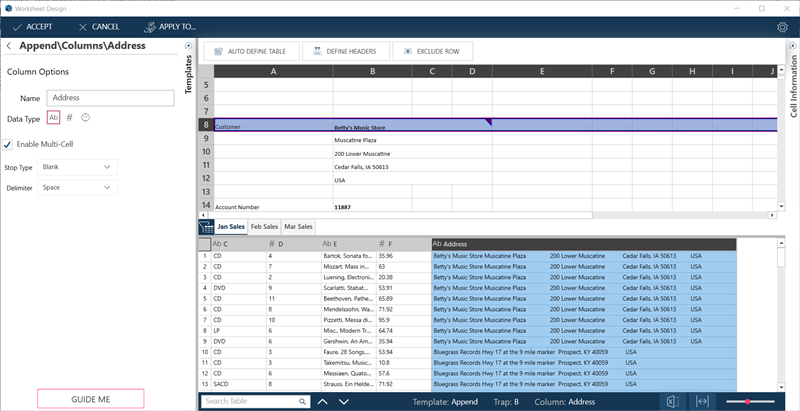Image resolution: width=800 pixels, height=411 pixels.
Task: Select the text (Ab) data type icon
Action: (x=54, y=118)
